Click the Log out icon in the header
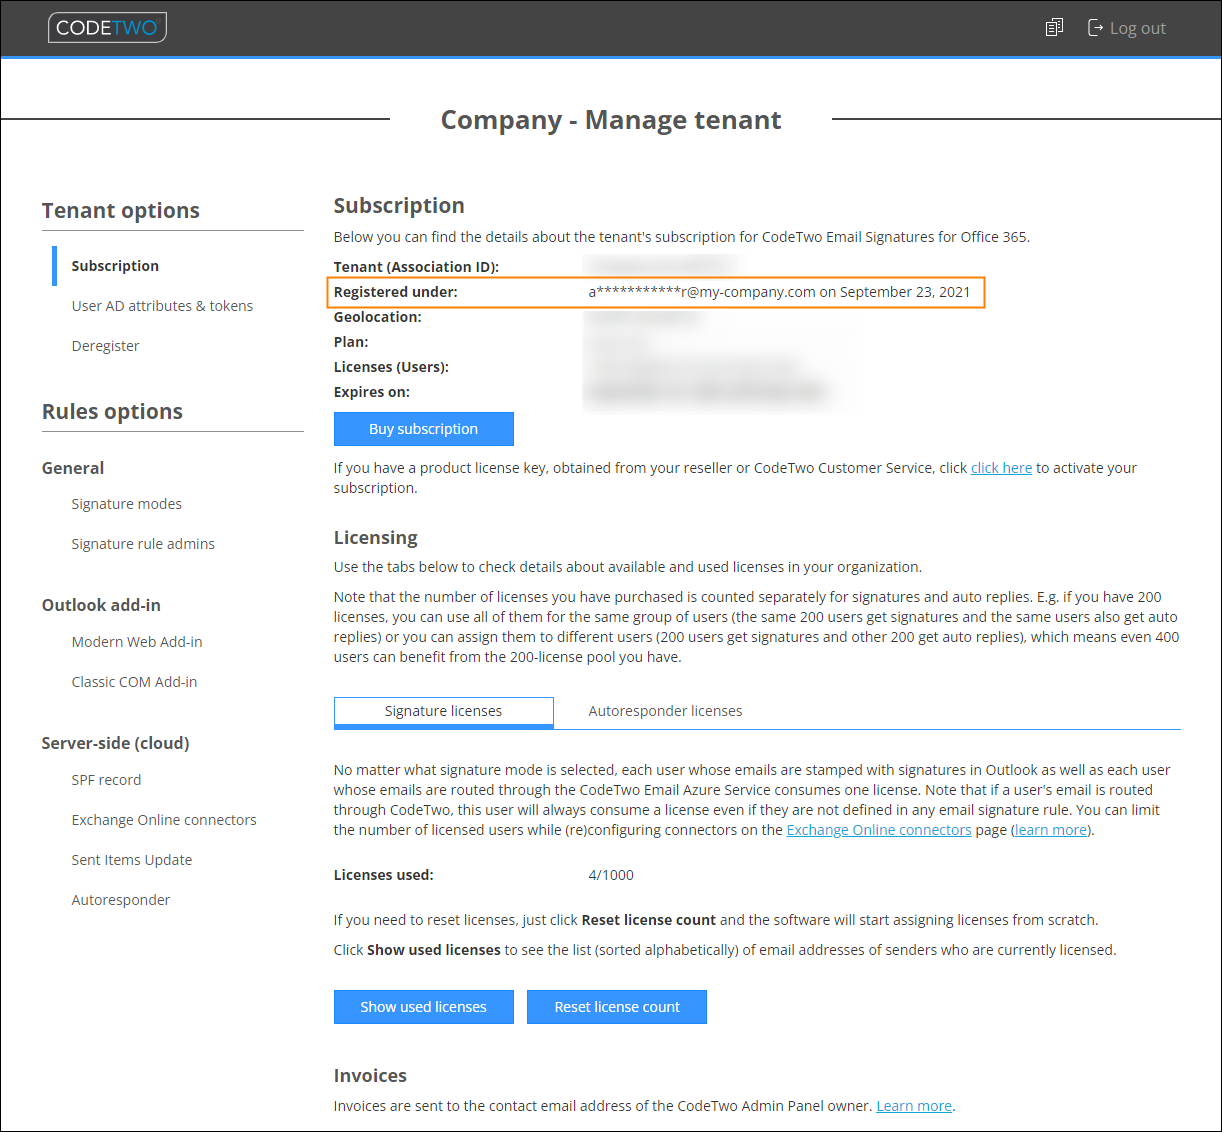Viewport: 1222px width, 1132px height. click(1095, 28)
